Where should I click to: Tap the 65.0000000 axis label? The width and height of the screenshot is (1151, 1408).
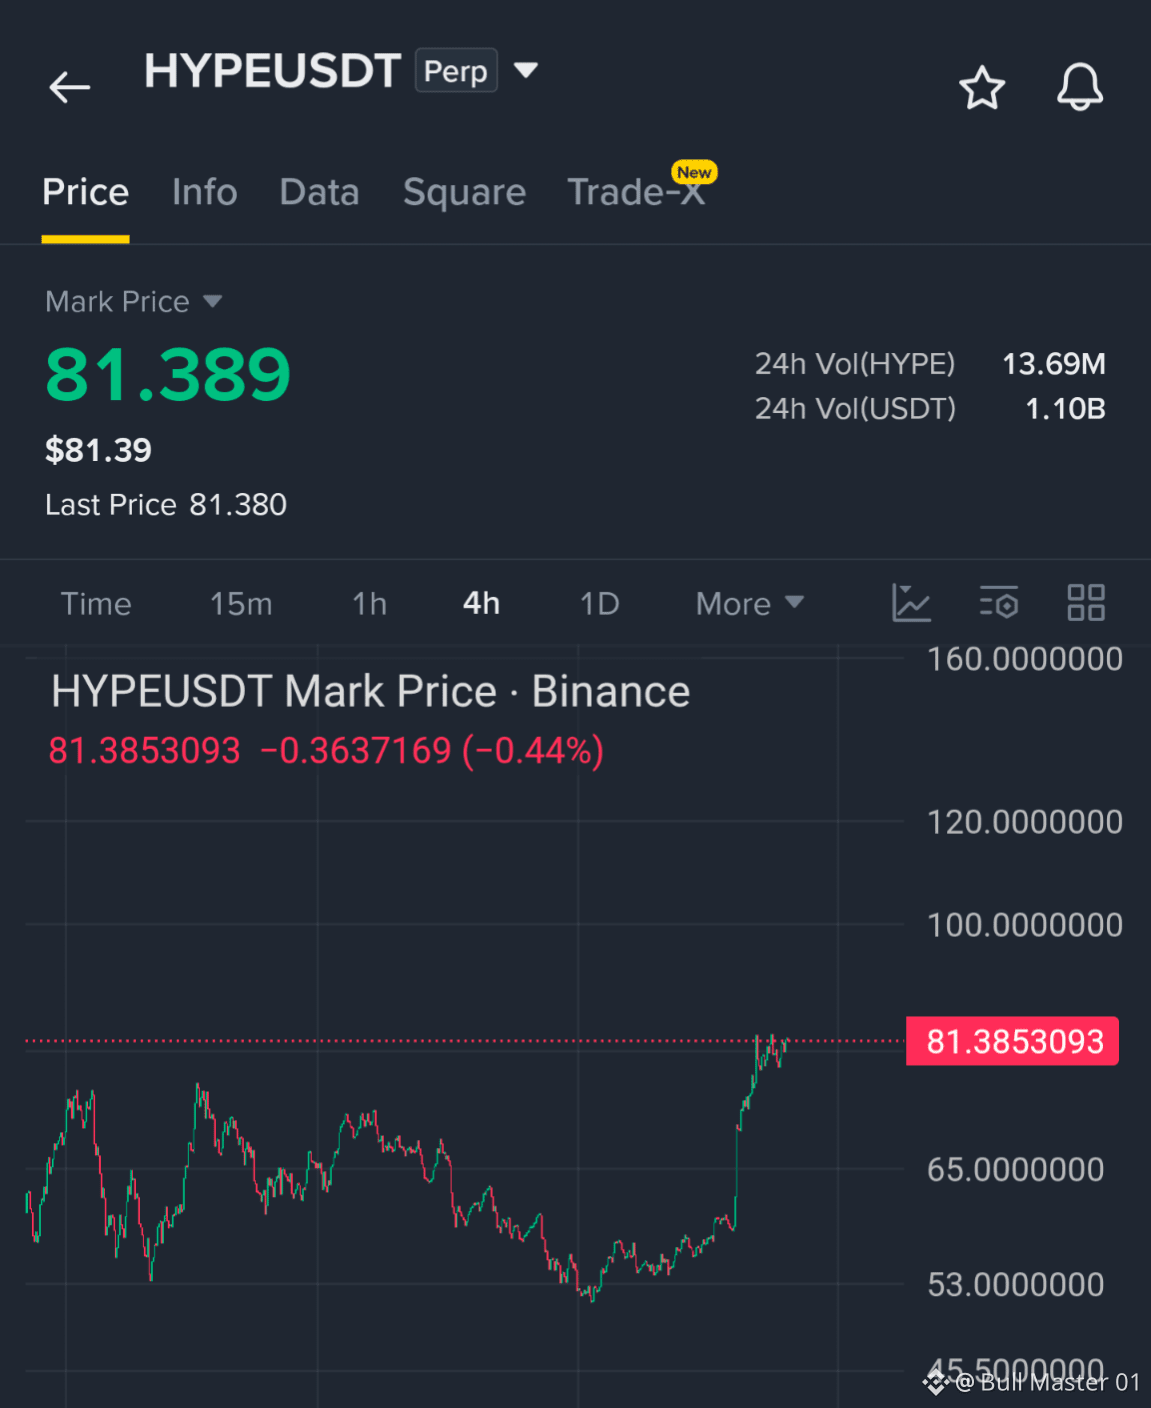[x=1015, y=1169]
